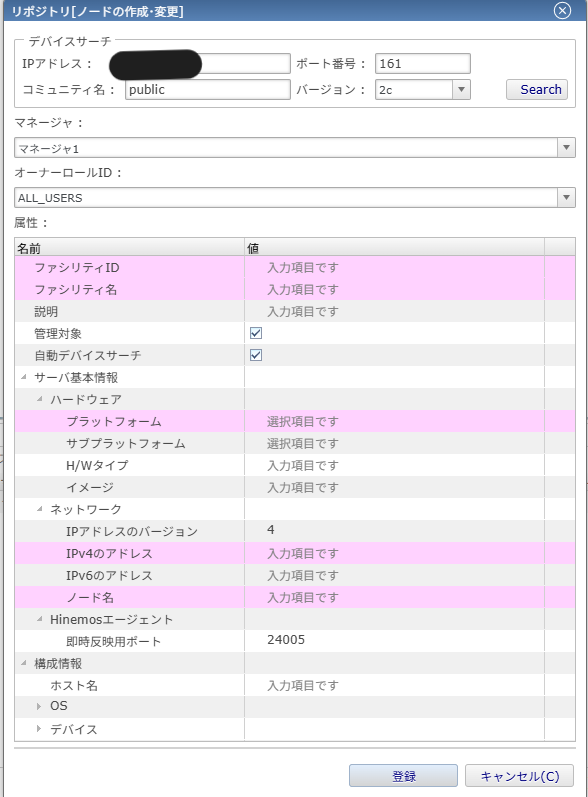Select the H/Wタイプ row label

point(97,465)
